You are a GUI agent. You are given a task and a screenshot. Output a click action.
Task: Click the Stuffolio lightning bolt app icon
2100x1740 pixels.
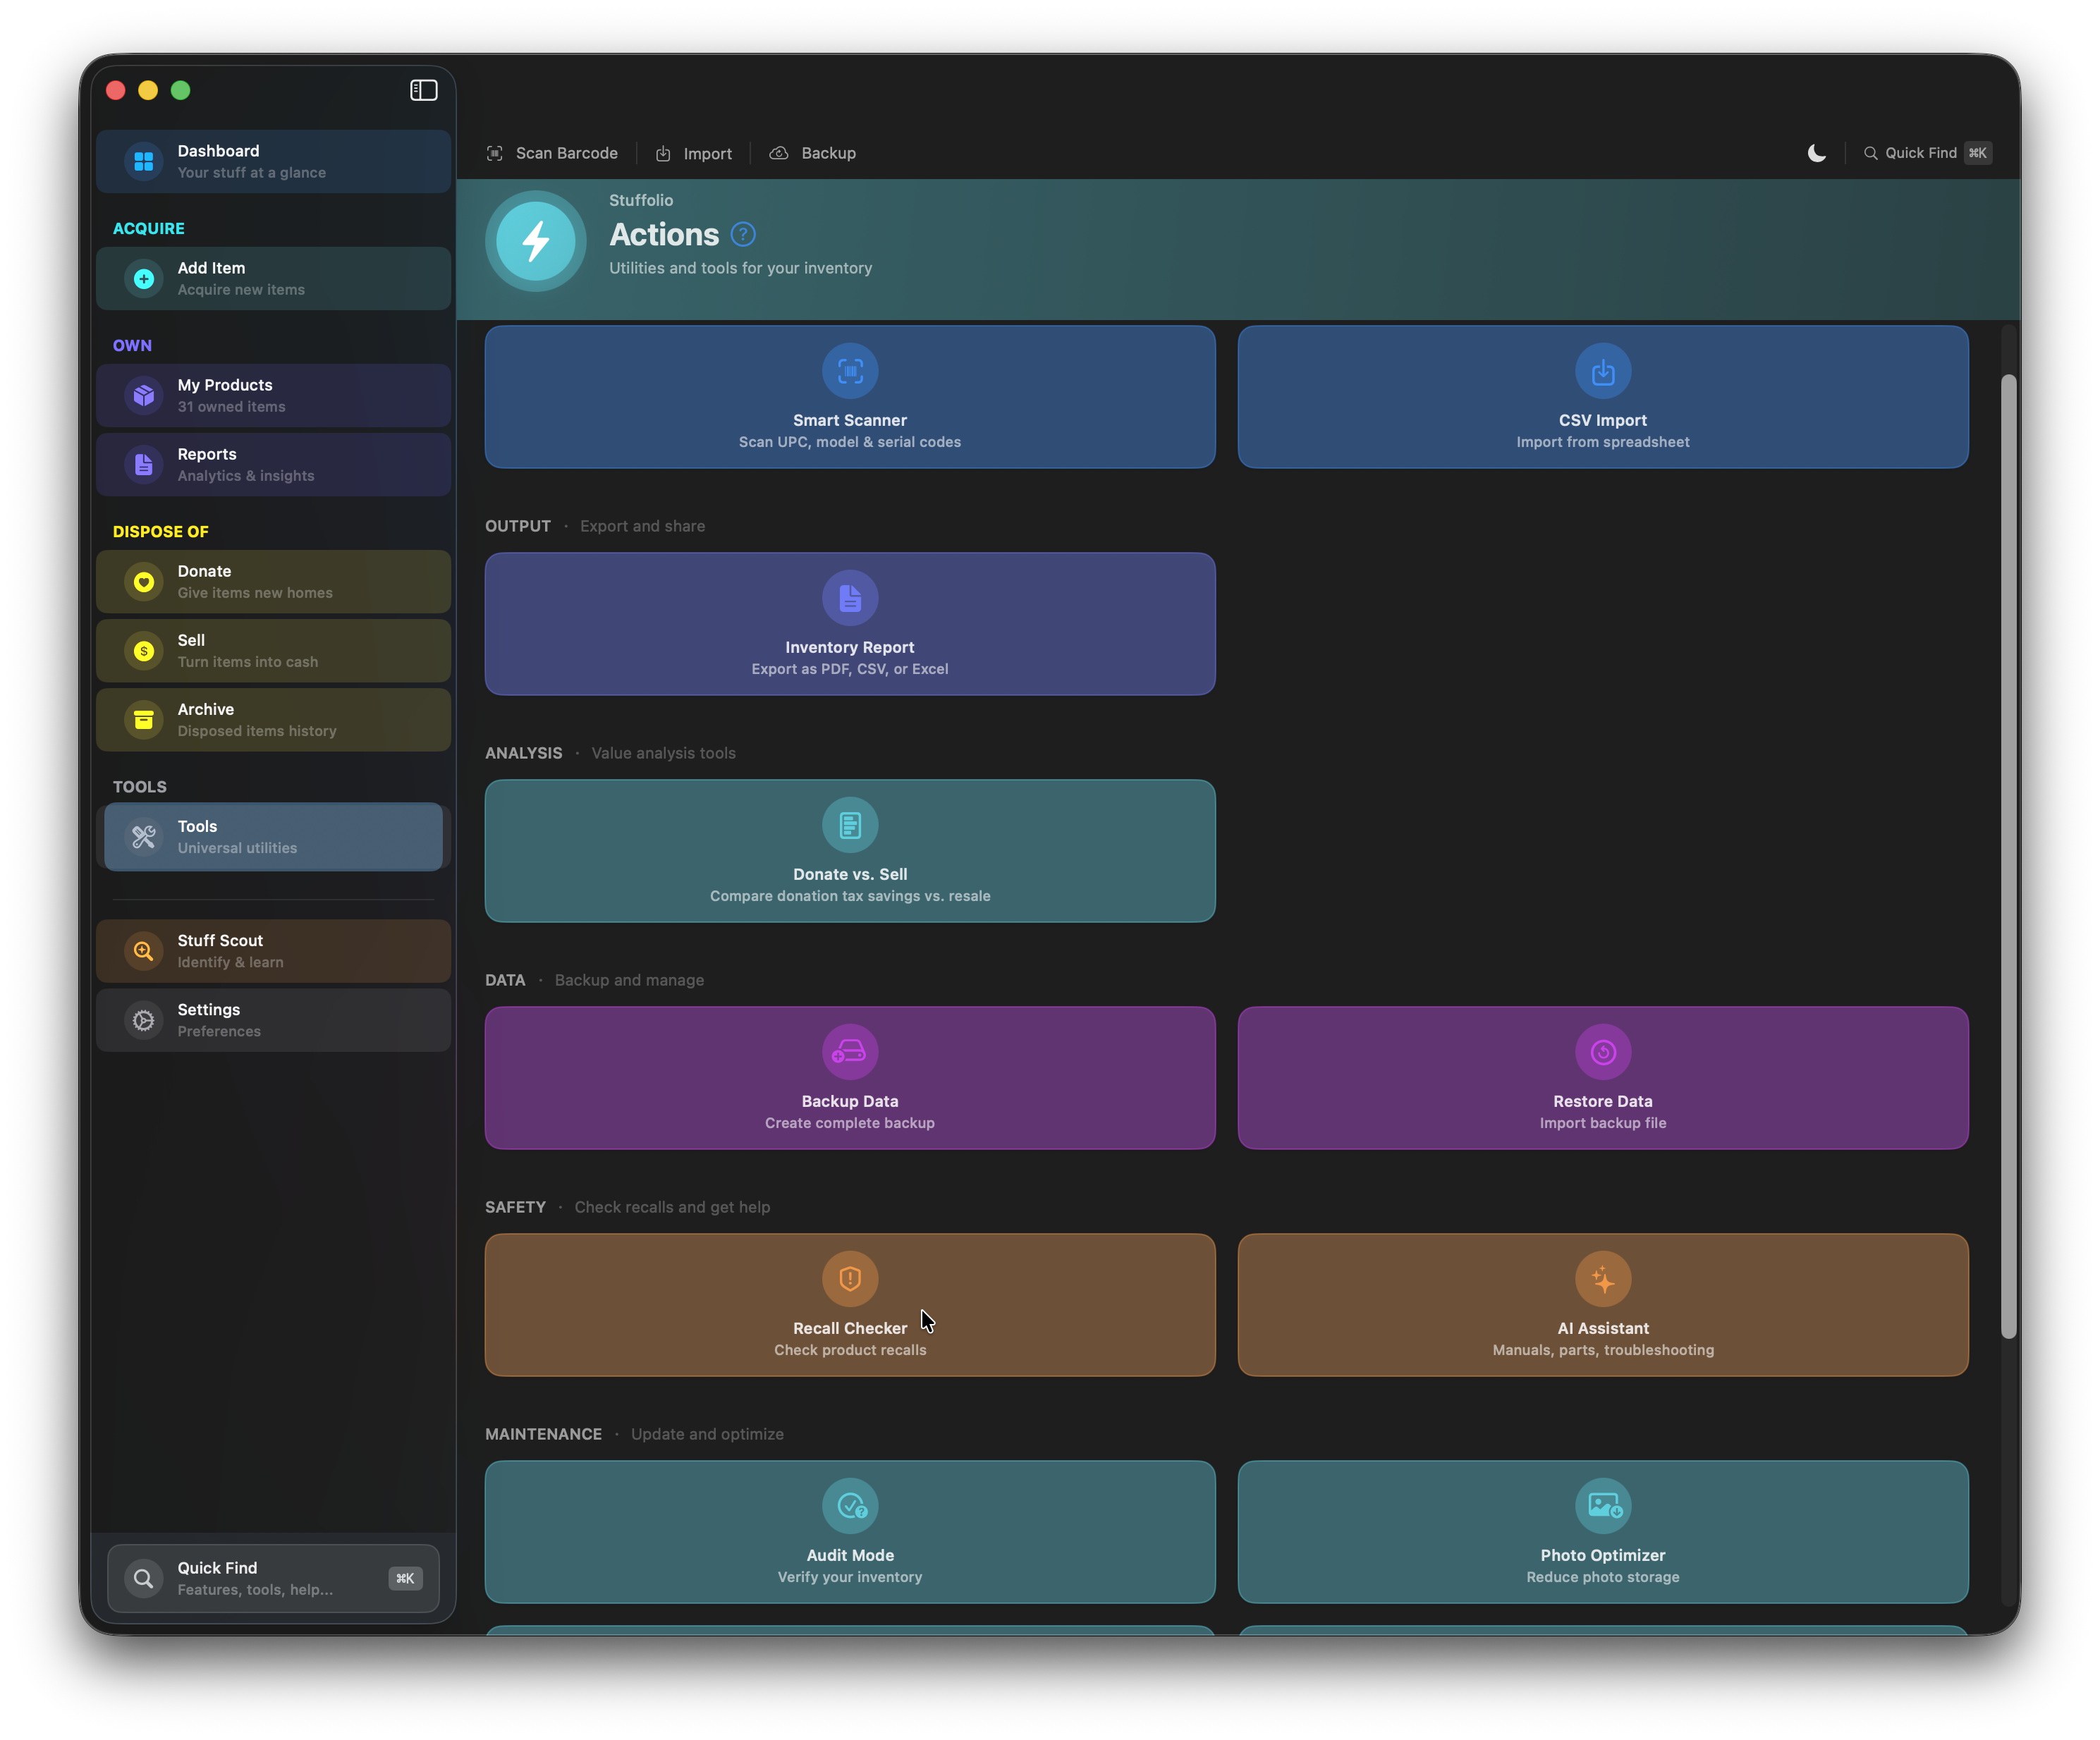[x=536, y=241]
